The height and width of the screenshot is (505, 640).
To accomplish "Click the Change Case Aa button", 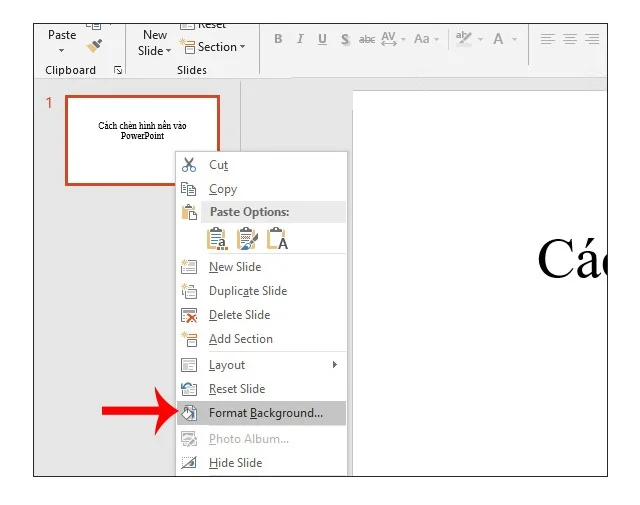I will coord(421,39).
